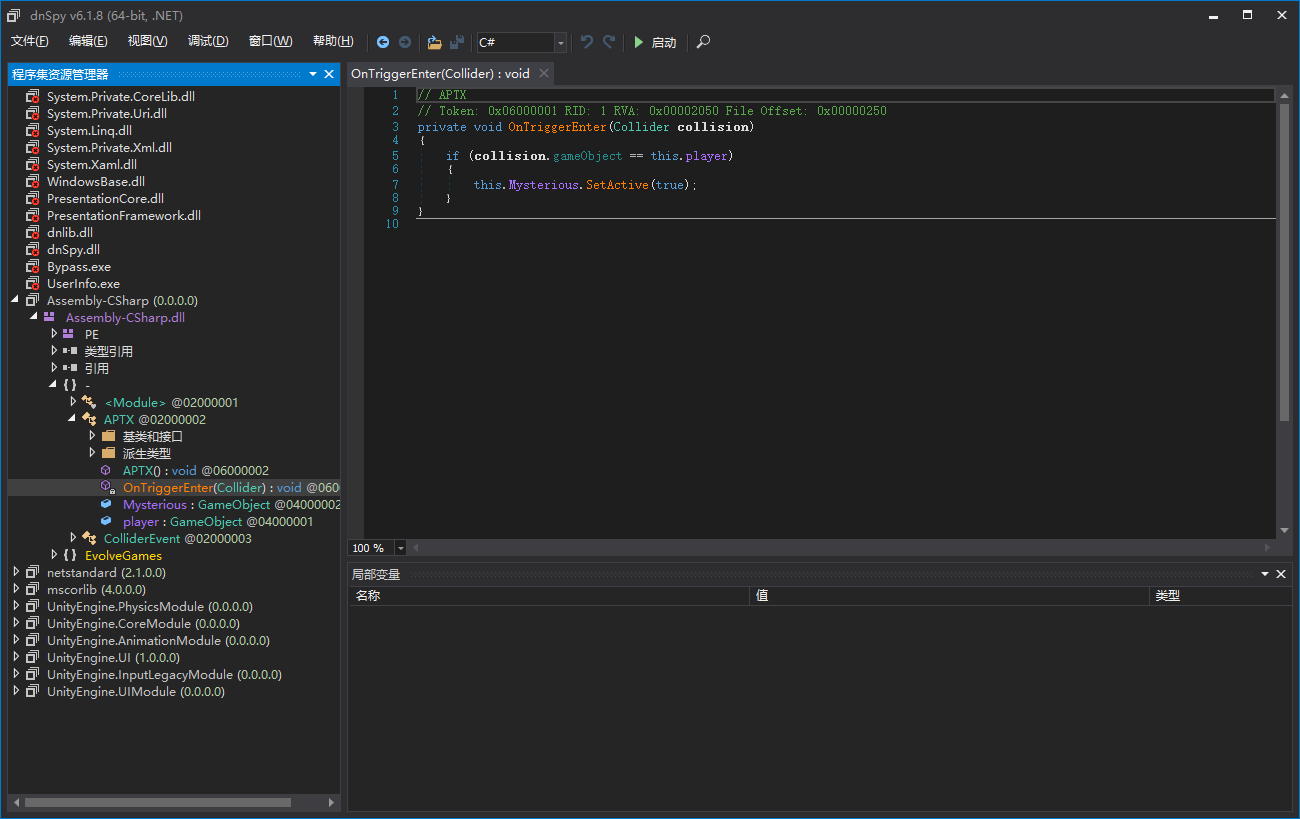The height and width of the screenshot is (819, 1300).
Task: Expand the mscorlib (4.0.0.0) assembly
Action: (16, 589)
